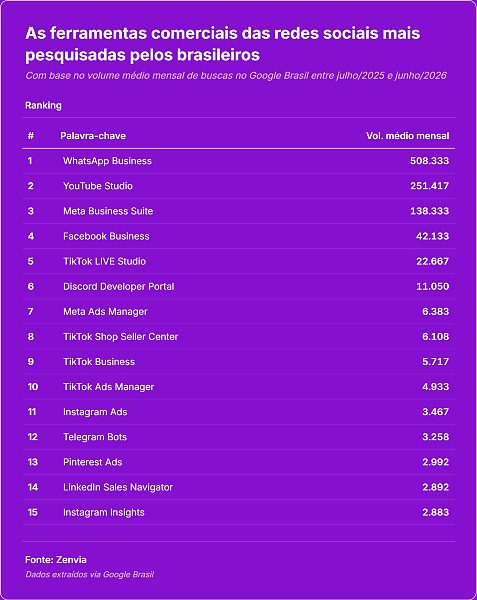
Task: Click TikTok LIVE Studio keyword
Action: point(104,261)
